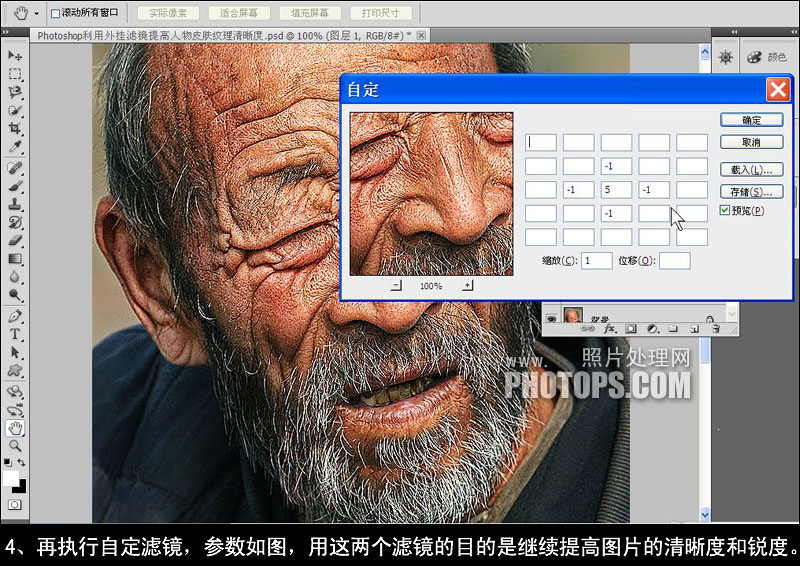Select the Rectangular Marquee tool
The width and height of the screenshot is (800, 566).
15,74
